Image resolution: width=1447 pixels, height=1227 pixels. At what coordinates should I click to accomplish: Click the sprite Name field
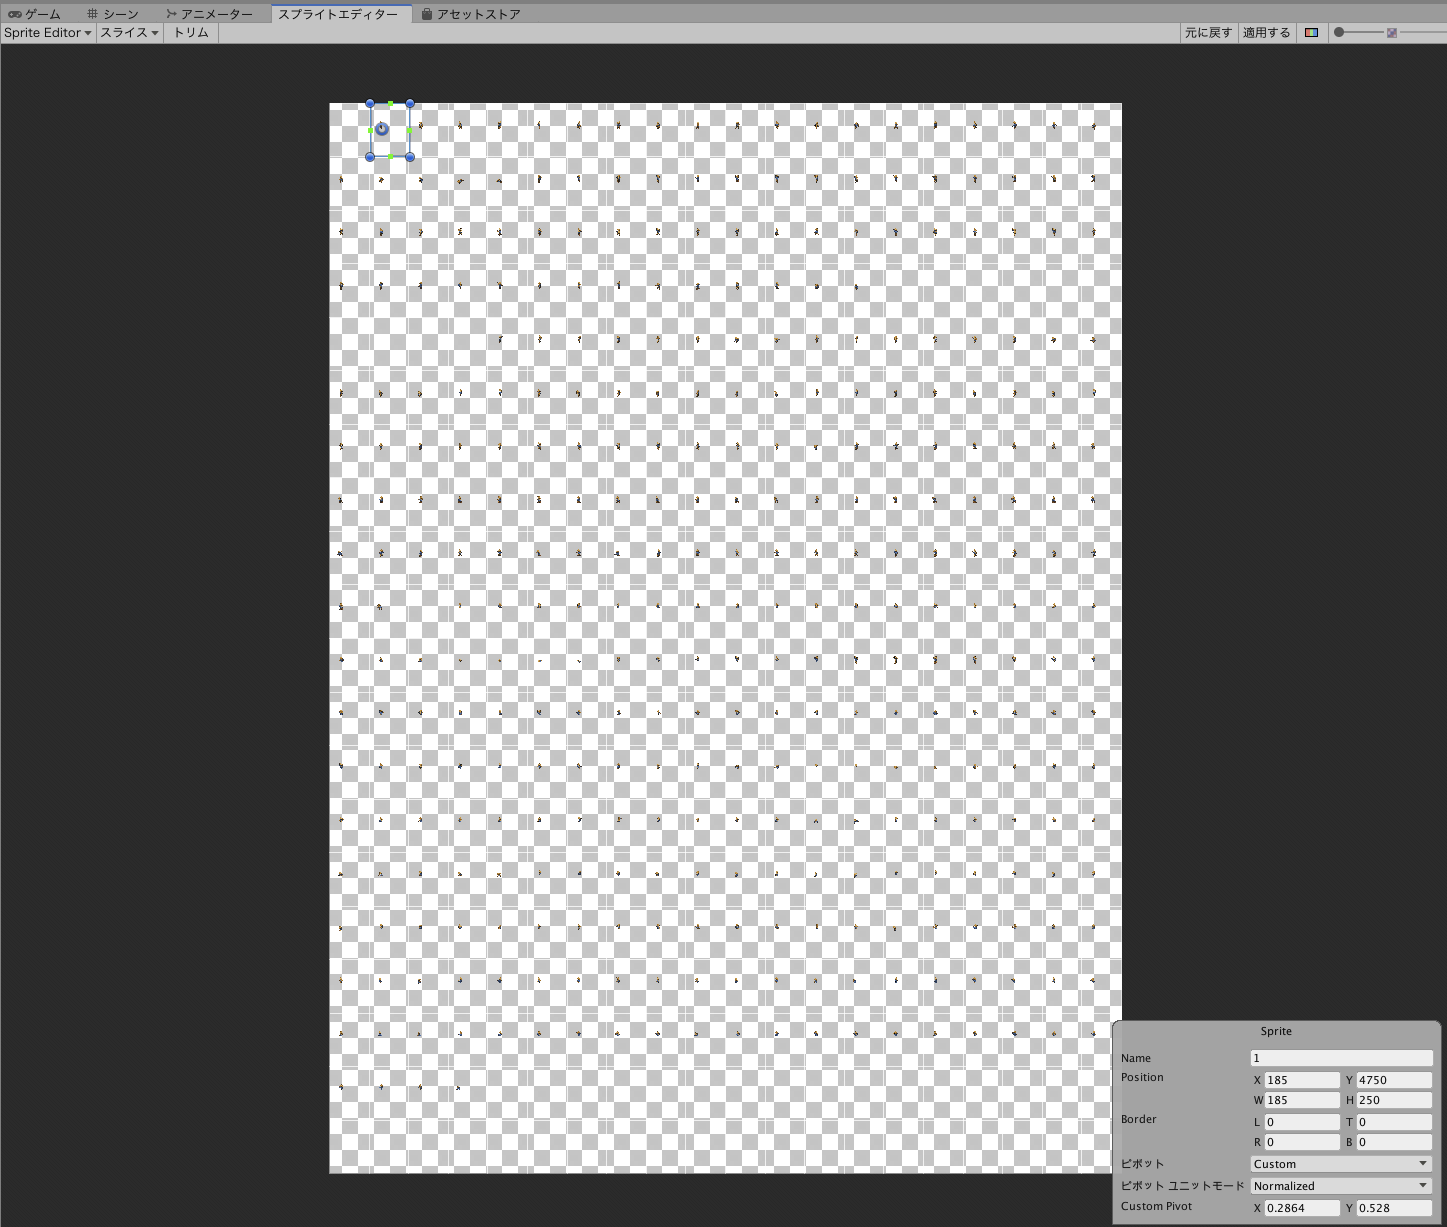(1341, 1058)
